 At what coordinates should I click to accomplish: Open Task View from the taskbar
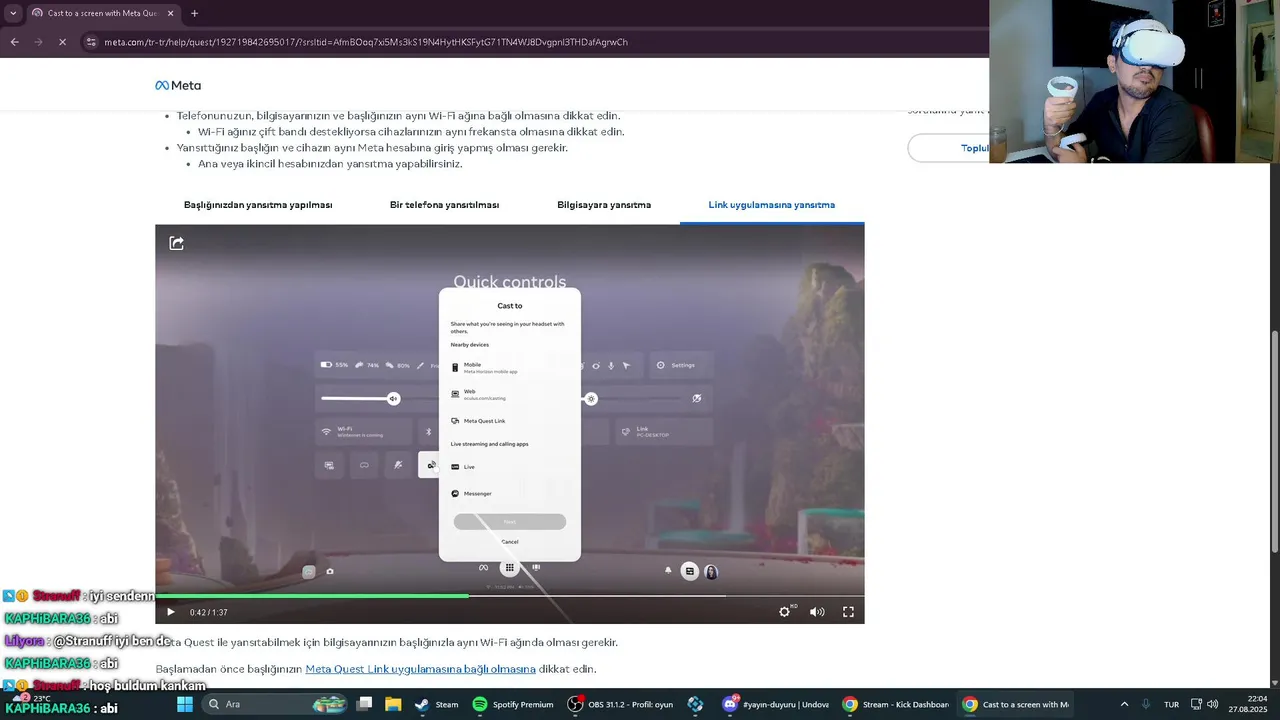coord(365,704)
